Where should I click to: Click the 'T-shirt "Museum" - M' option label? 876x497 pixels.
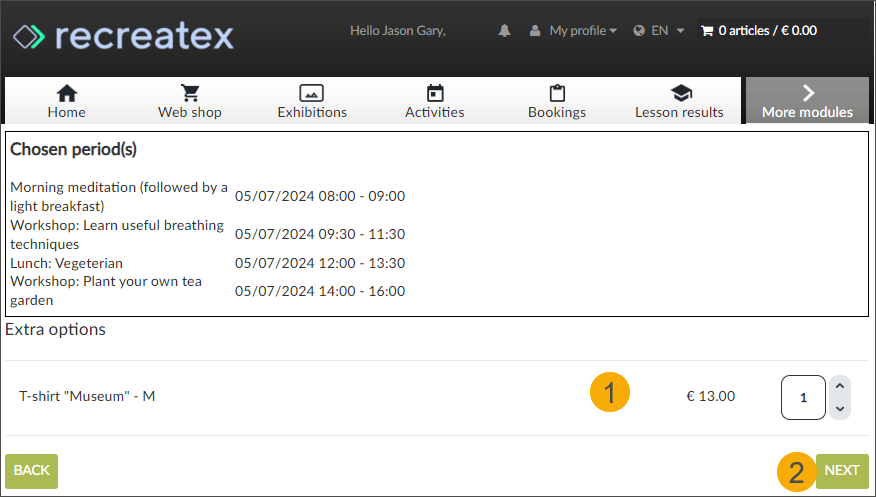pyautogui.click(x=87, y=396)
